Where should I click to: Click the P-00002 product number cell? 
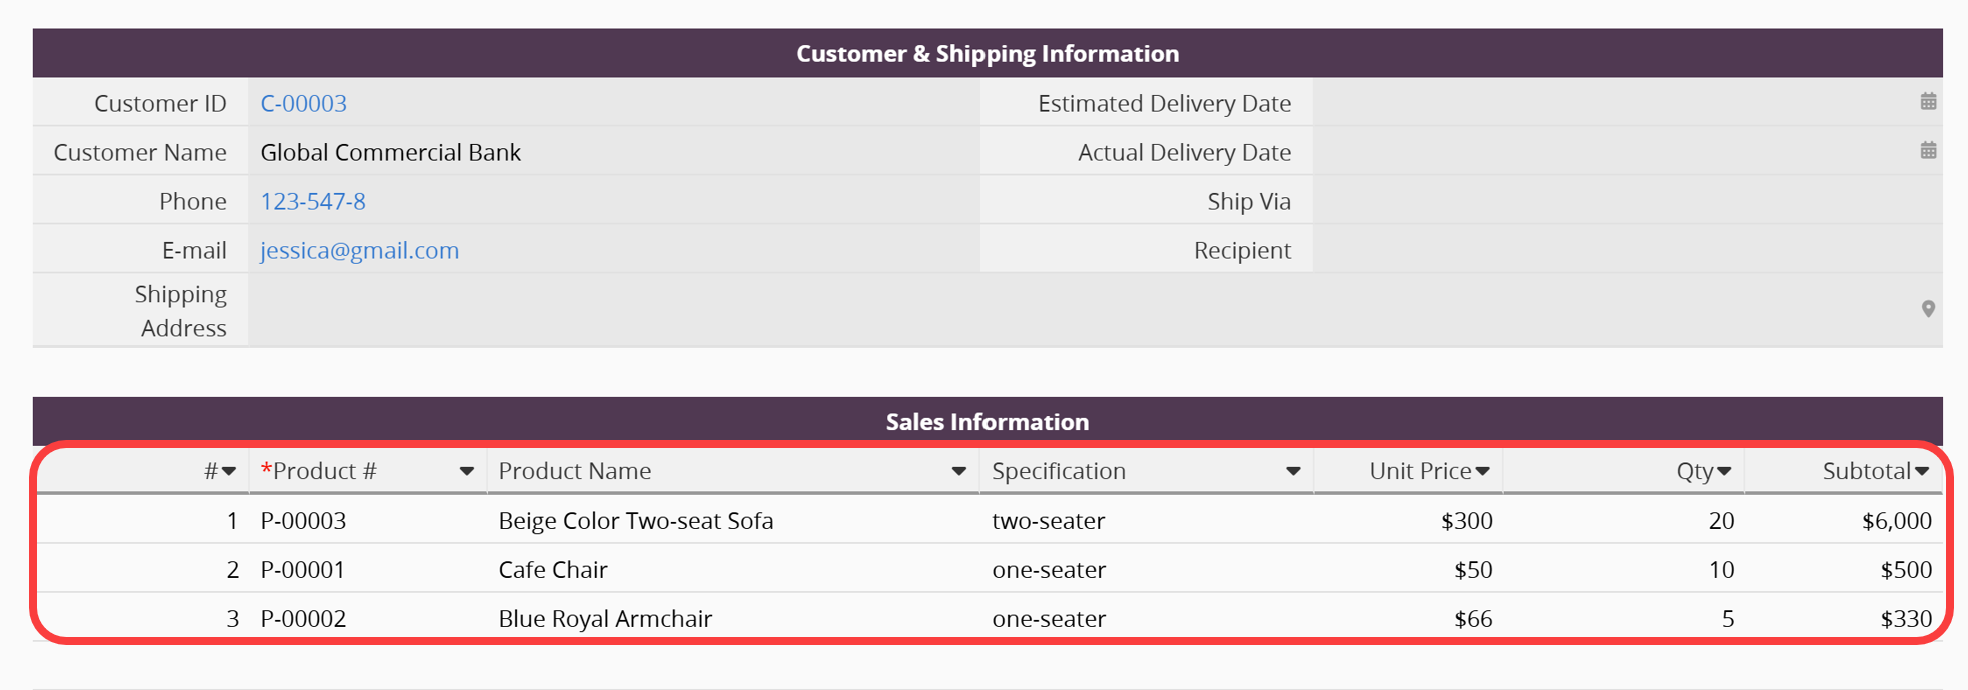coord(303,618)
